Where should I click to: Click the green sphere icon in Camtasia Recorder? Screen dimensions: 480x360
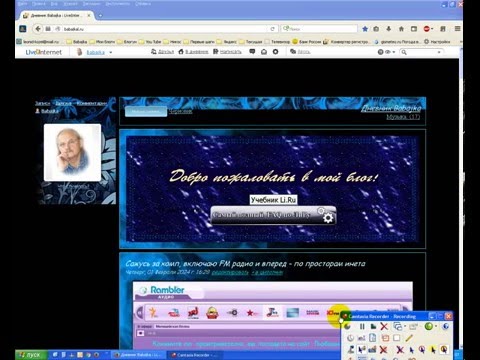click(428, 326)
